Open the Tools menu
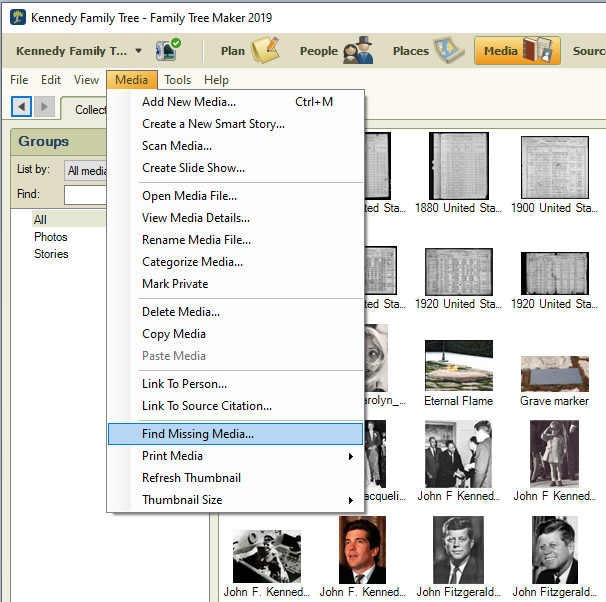The image size is (606, 602). tap(178, 80)
